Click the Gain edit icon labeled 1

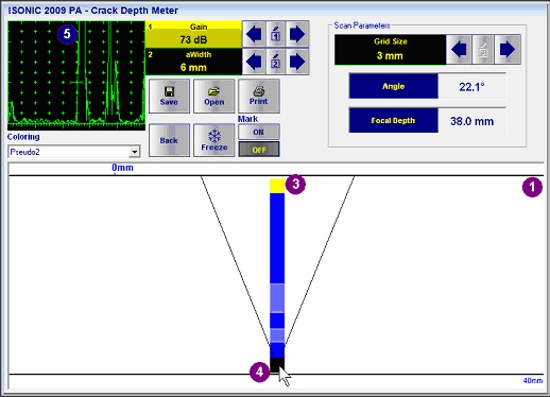tap(276, 34)
